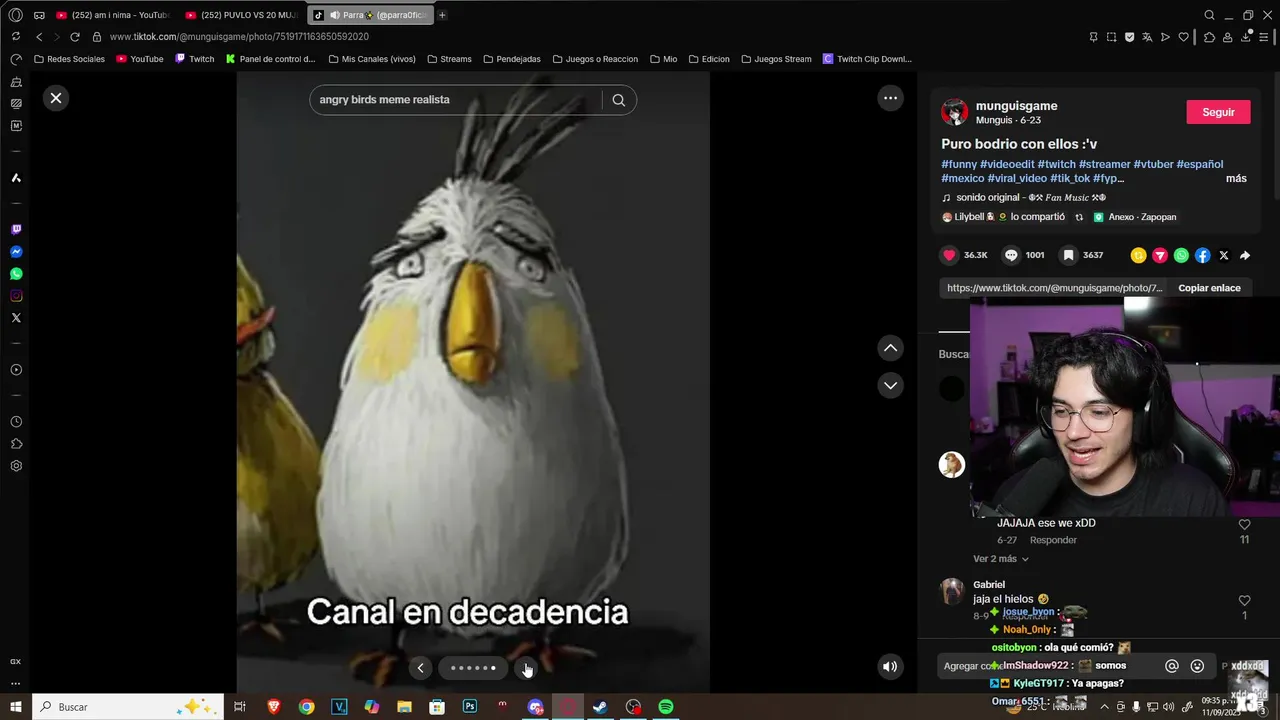This screenshot has height=720, width=1280.
Task: Open sidebar settings gear
Action: click(x=16, y=466)
